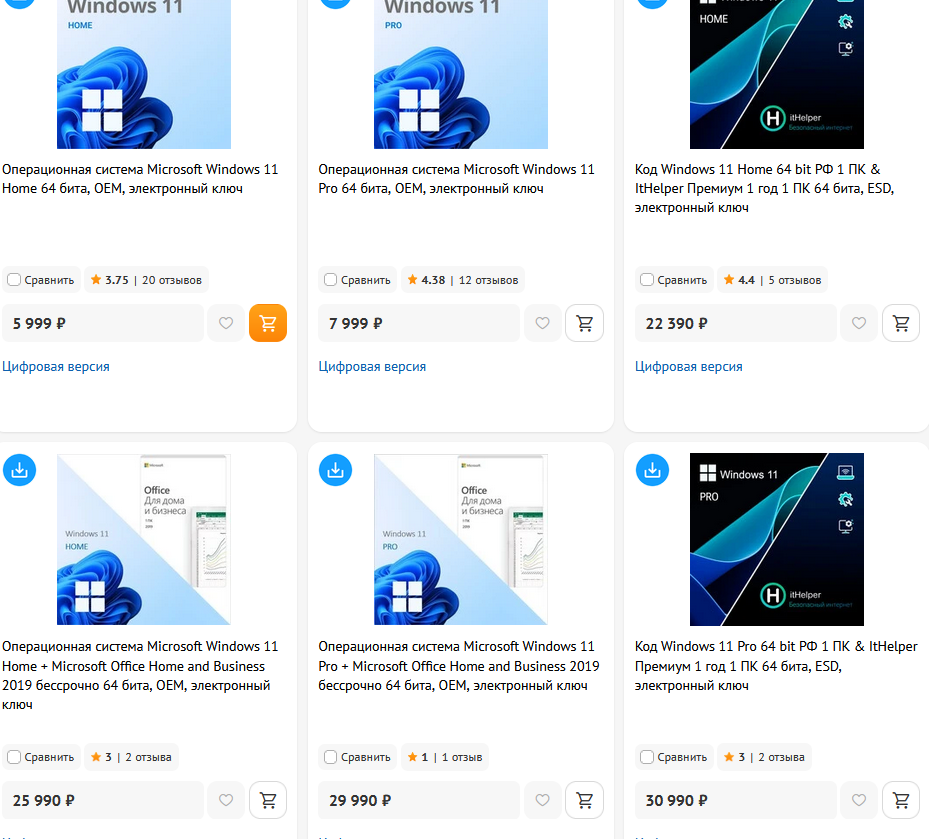Screen dimensions: 929x839
Task: Check Сравнить for Windows 11 Home OEM
Action: (14, 280)
